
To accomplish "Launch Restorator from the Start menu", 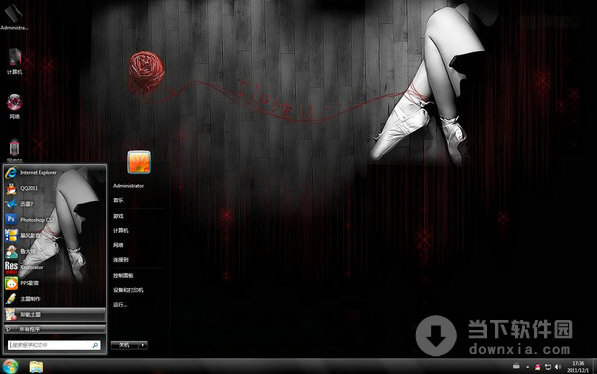I will coord(55,267).
